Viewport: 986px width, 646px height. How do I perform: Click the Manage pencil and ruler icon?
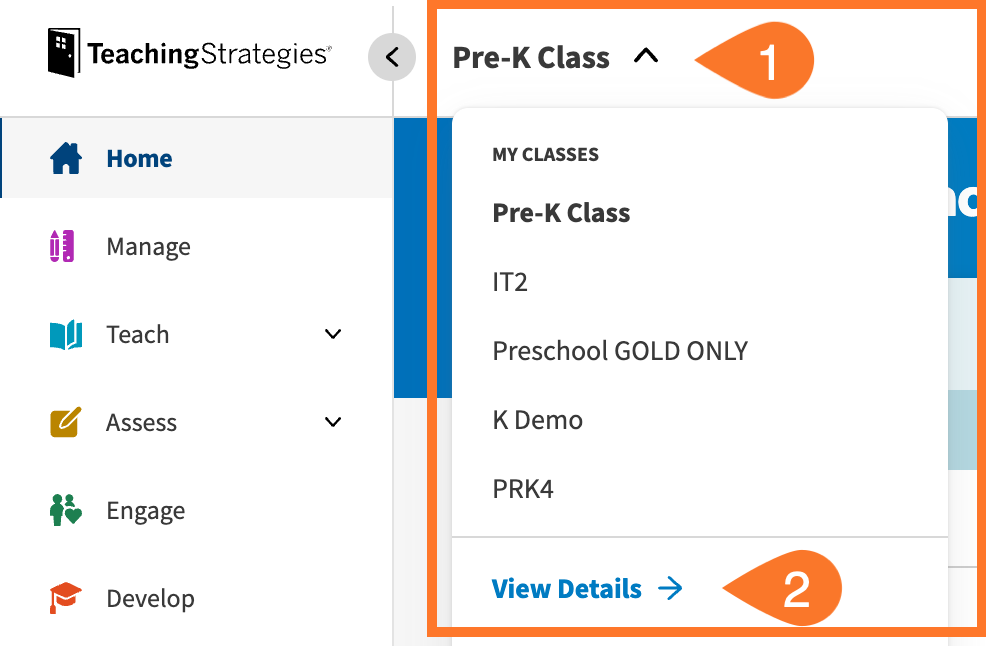point(62,246)
